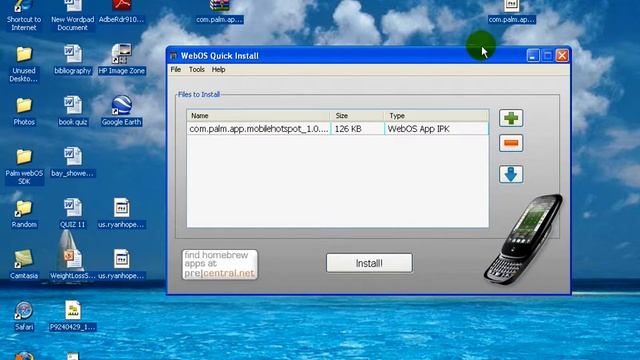Select the New Wordpad Document desktop icon

coord(73,16)
